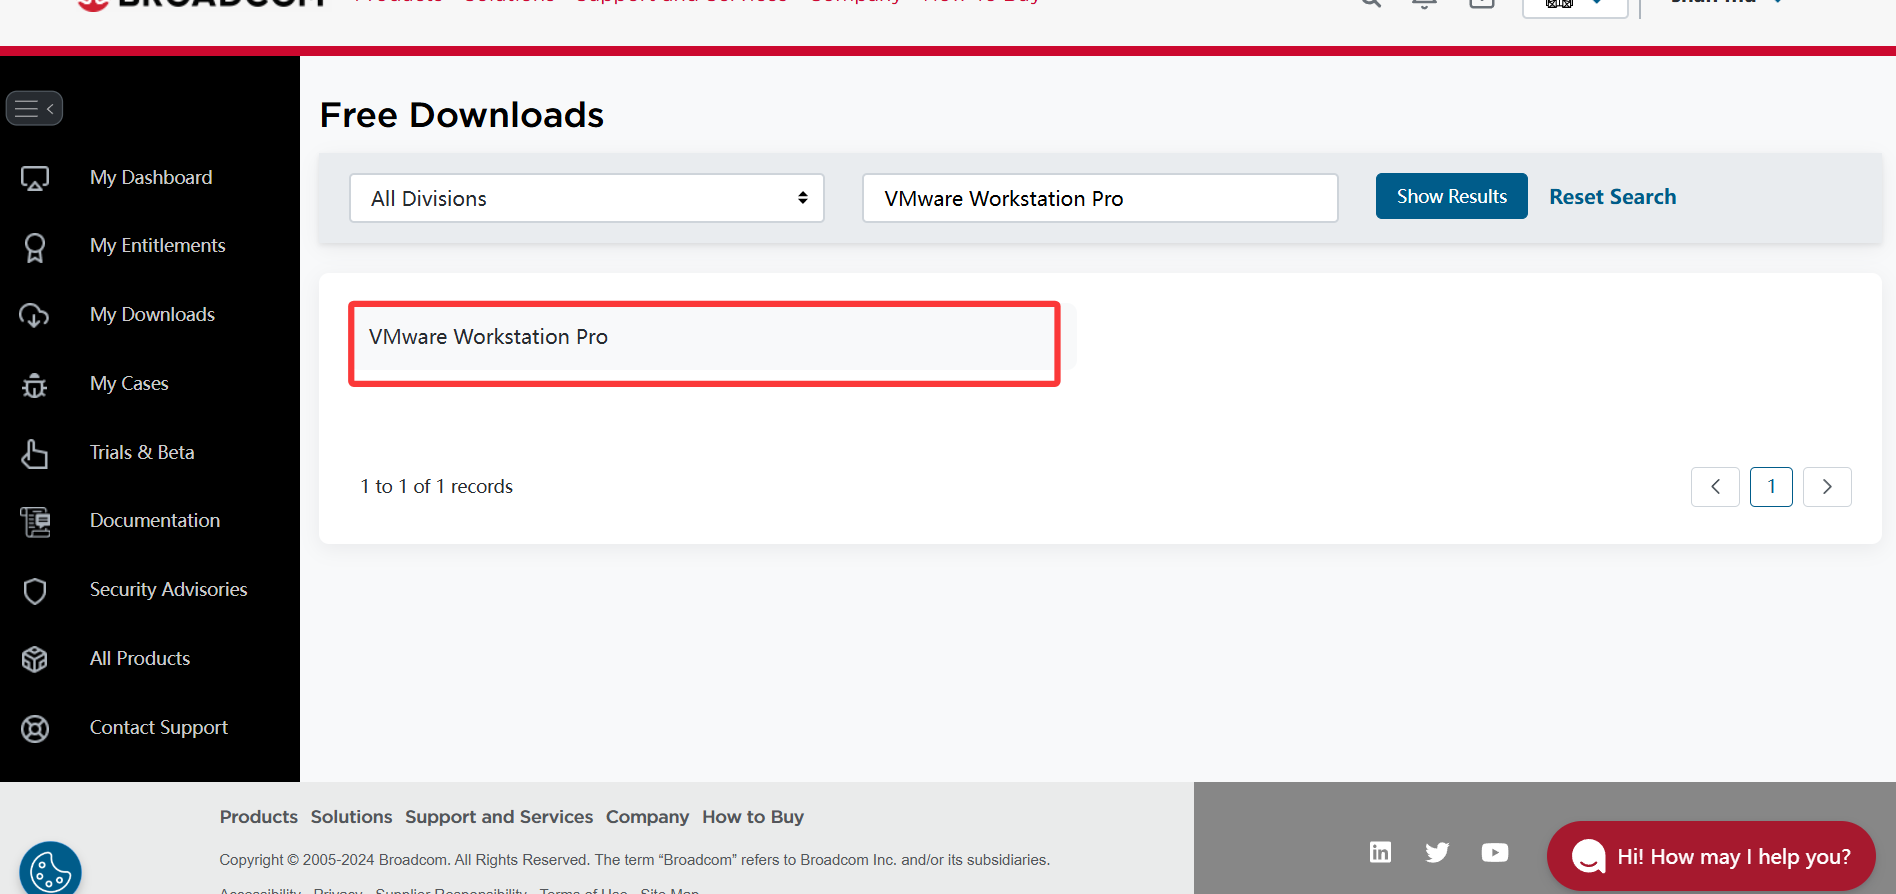Go to next results page arrow
Viewport: 1896px width, 894px height.
[1827, 487]
